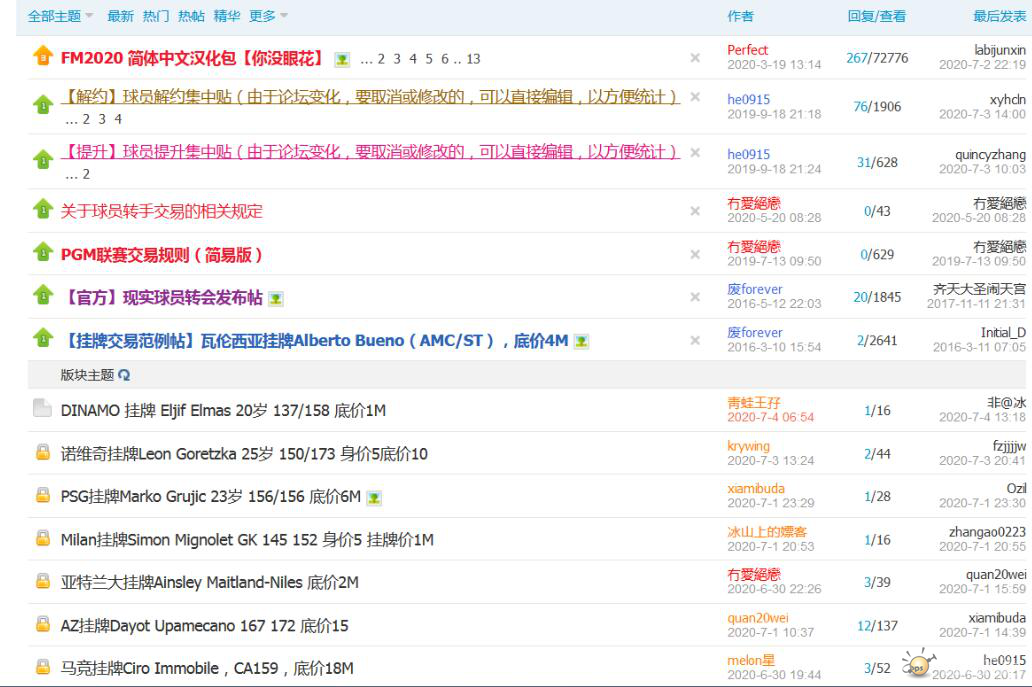
Task: Open the 全部主题 dropdown filter
Action: [60, 16]
